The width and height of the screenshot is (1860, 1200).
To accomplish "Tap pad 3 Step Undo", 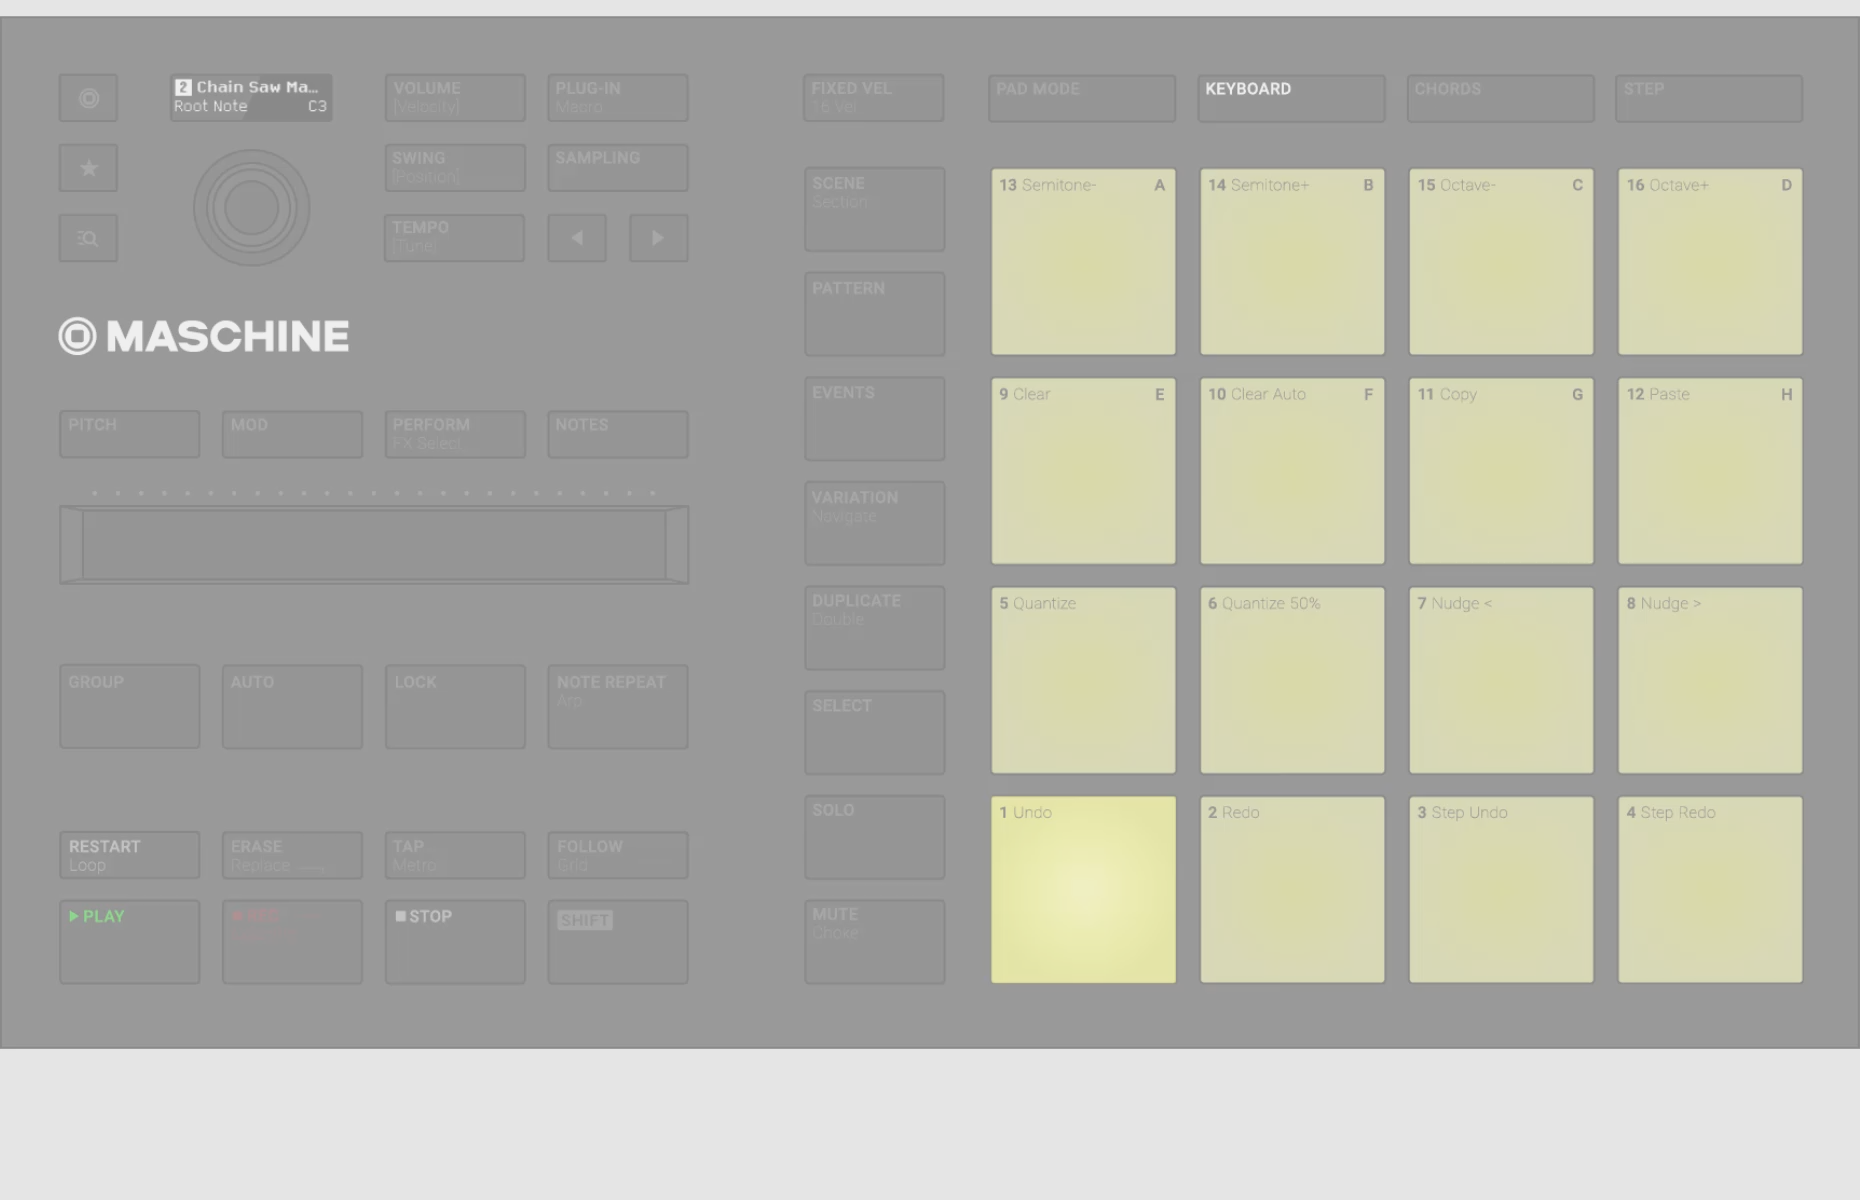I will pyautogui.click(x=1501, y=890).
